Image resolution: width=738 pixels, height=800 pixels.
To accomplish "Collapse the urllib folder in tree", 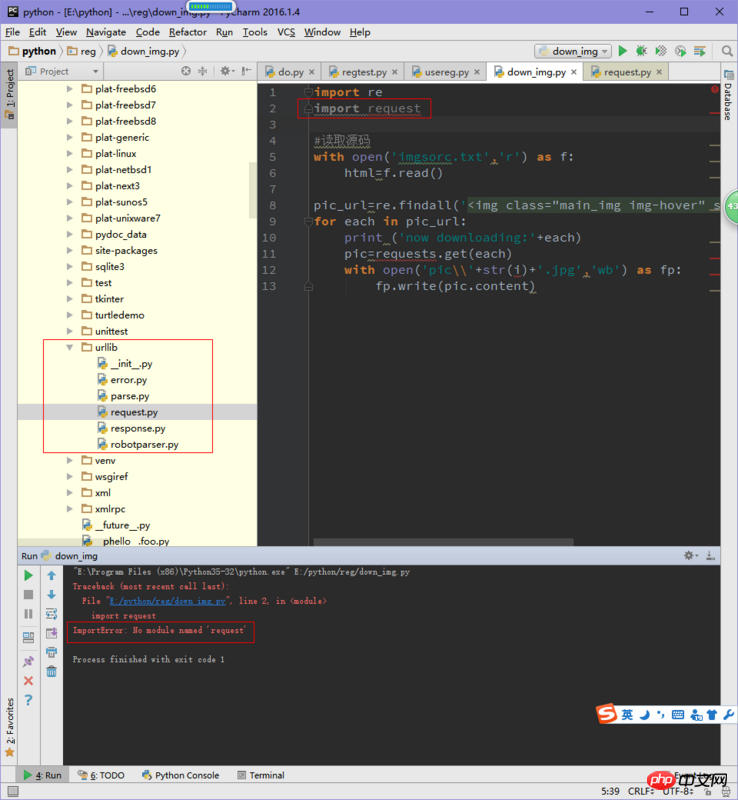I will 70,348.
